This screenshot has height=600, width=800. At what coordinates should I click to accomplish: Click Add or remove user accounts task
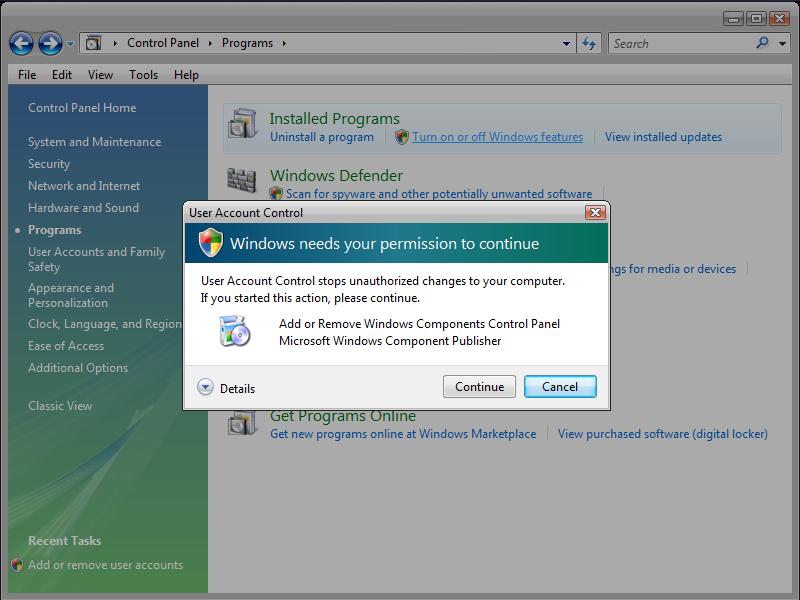pyautogui.click(x=106, y=565)
